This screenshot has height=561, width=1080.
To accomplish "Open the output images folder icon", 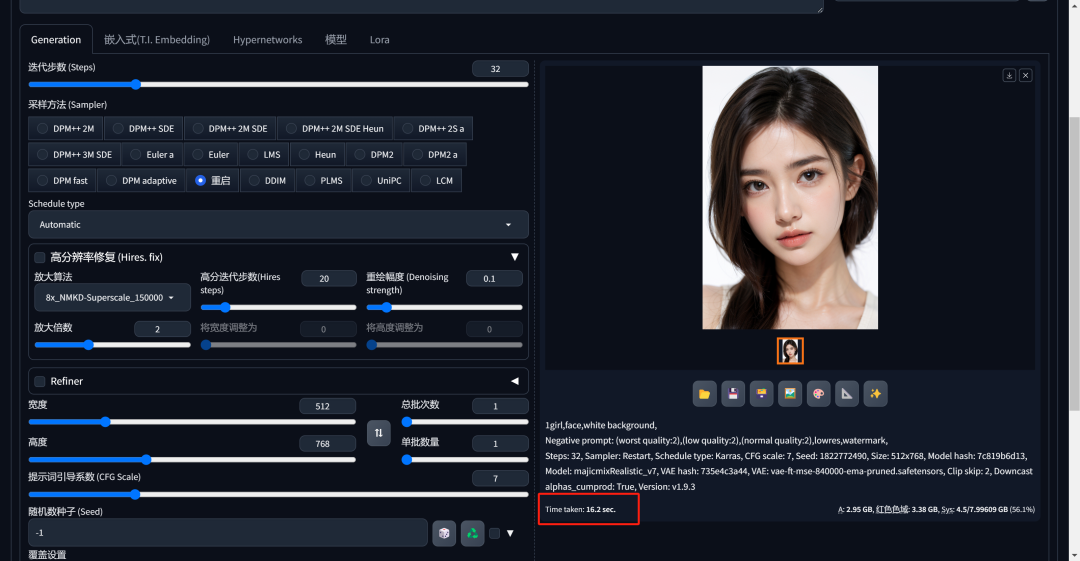I will [x=705, y=394].
